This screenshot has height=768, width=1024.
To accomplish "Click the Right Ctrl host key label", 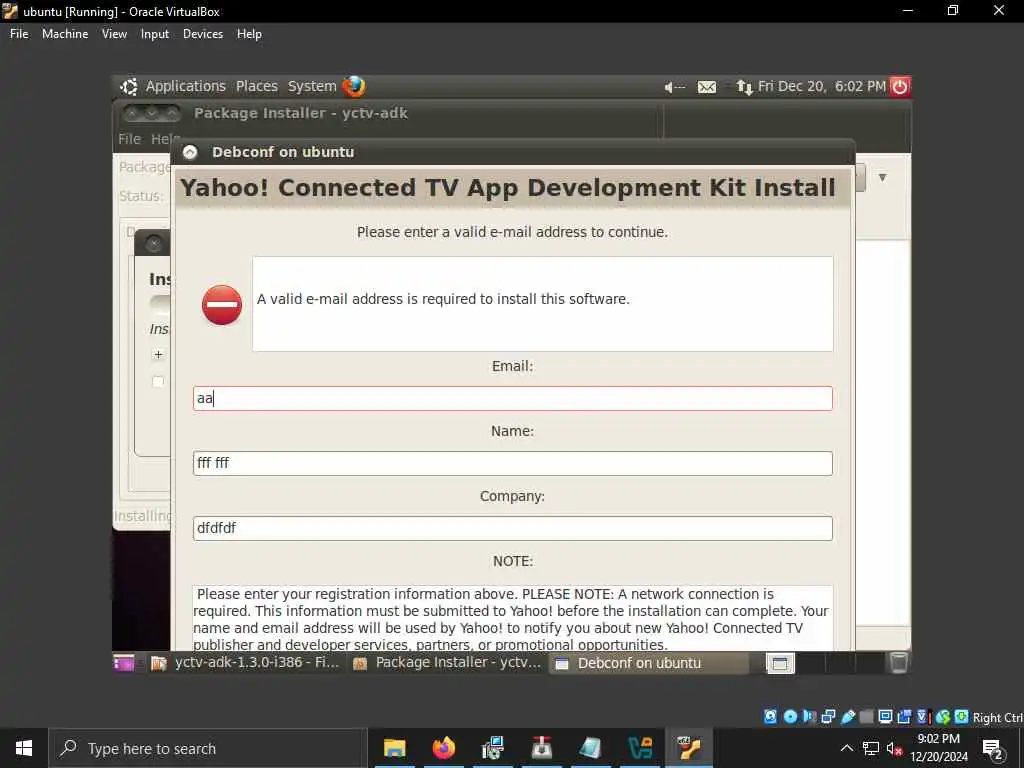I will point(997,718).
